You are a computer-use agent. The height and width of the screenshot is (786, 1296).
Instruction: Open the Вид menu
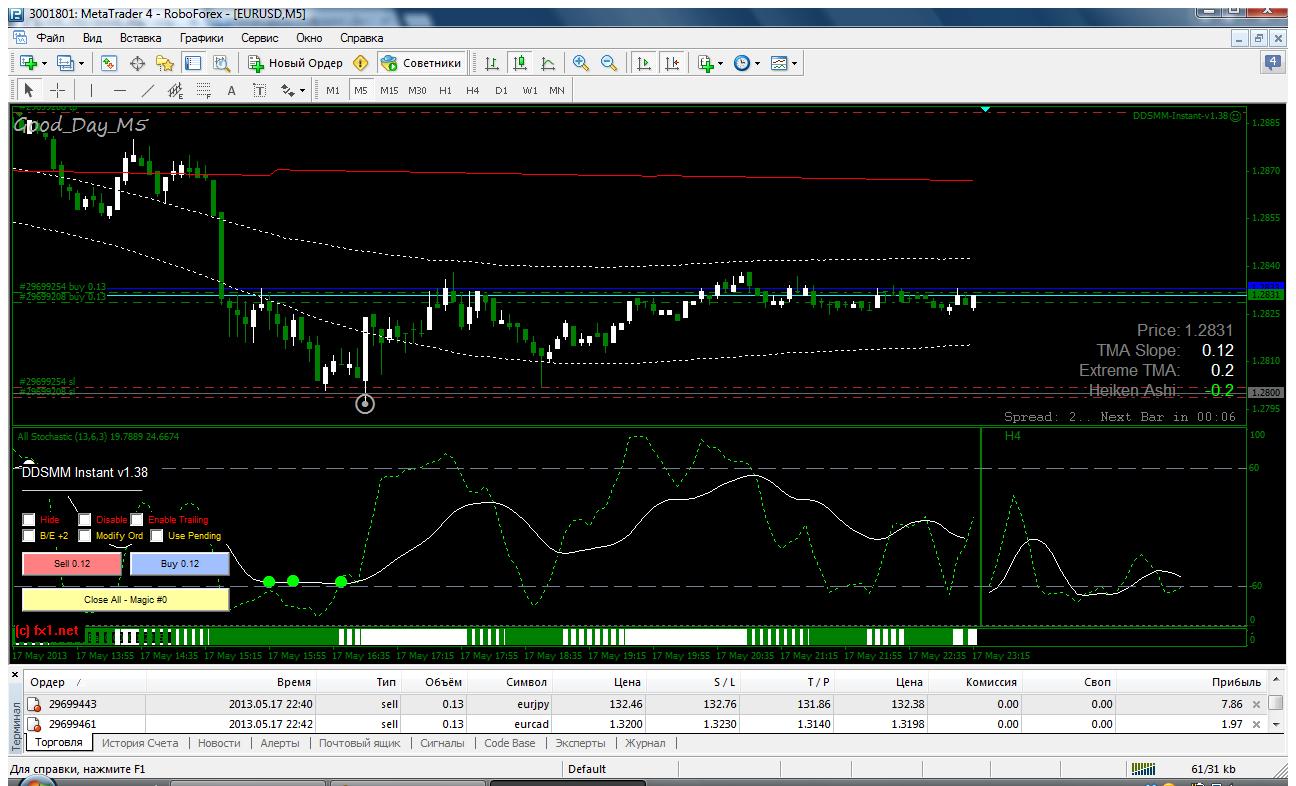coord(92,37)
